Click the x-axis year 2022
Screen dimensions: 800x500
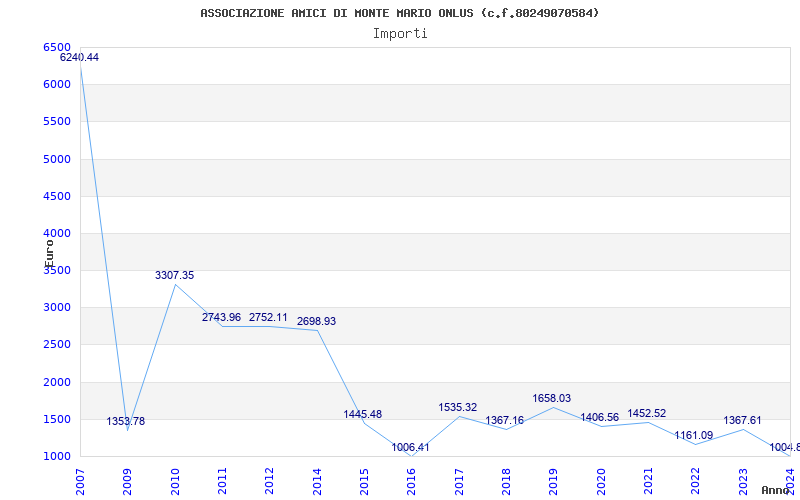coord(696,482)
